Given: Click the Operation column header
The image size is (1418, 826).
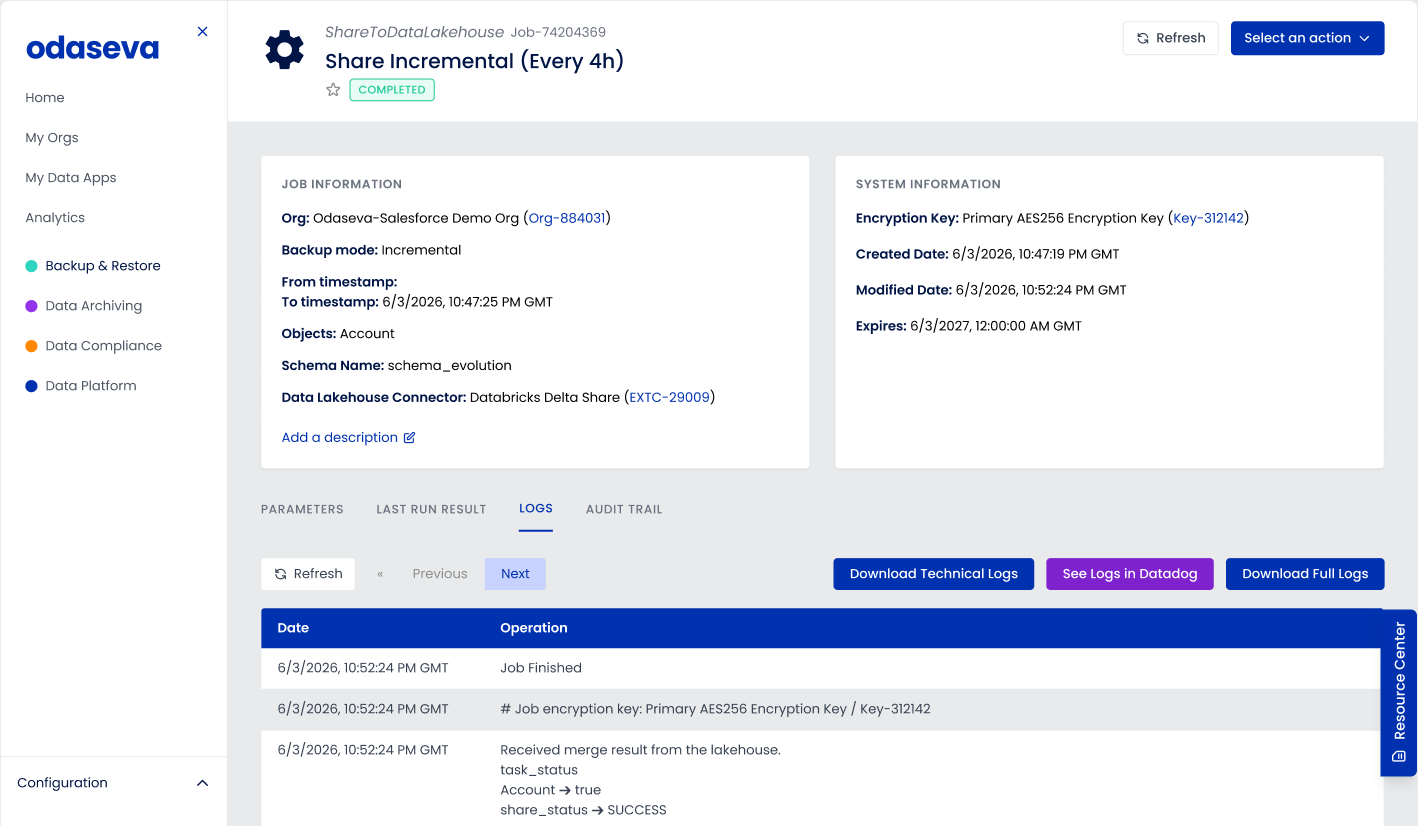Looking at the screenshot, I should pos(534,628).
